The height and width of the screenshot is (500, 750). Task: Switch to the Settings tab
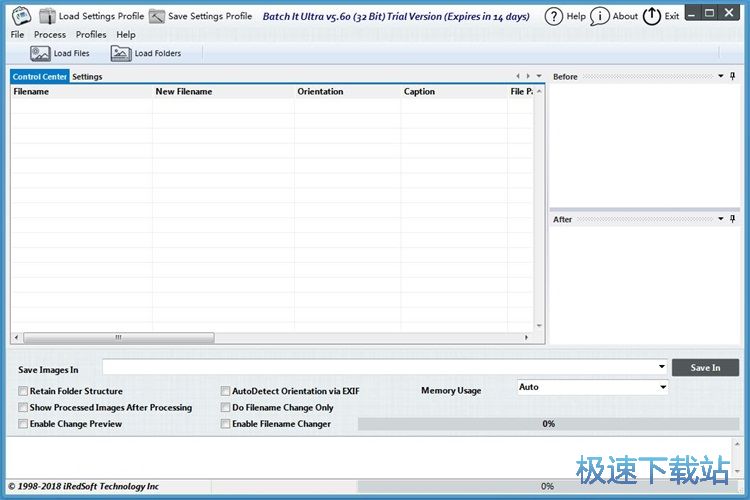87,76
